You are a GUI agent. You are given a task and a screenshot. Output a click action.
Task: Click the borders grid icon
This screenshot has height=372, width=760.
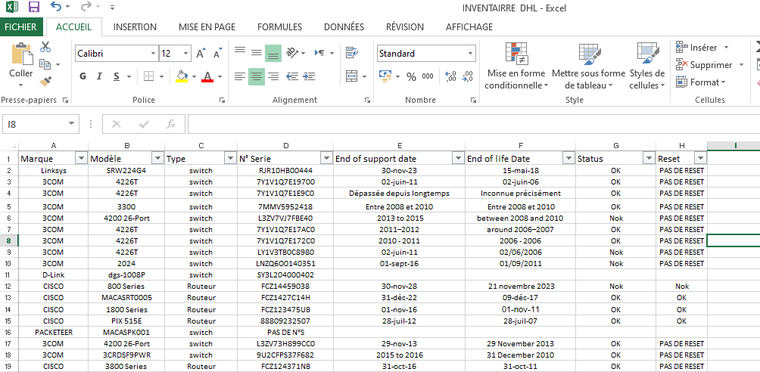149,76
